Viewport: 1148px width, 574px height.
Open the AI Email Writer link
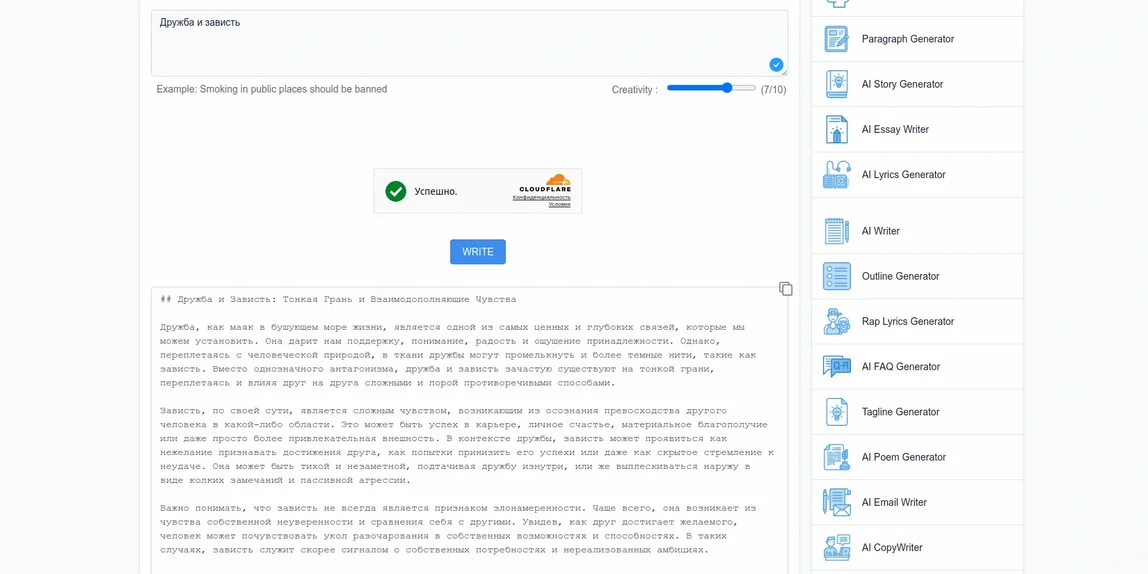(894, 503)
